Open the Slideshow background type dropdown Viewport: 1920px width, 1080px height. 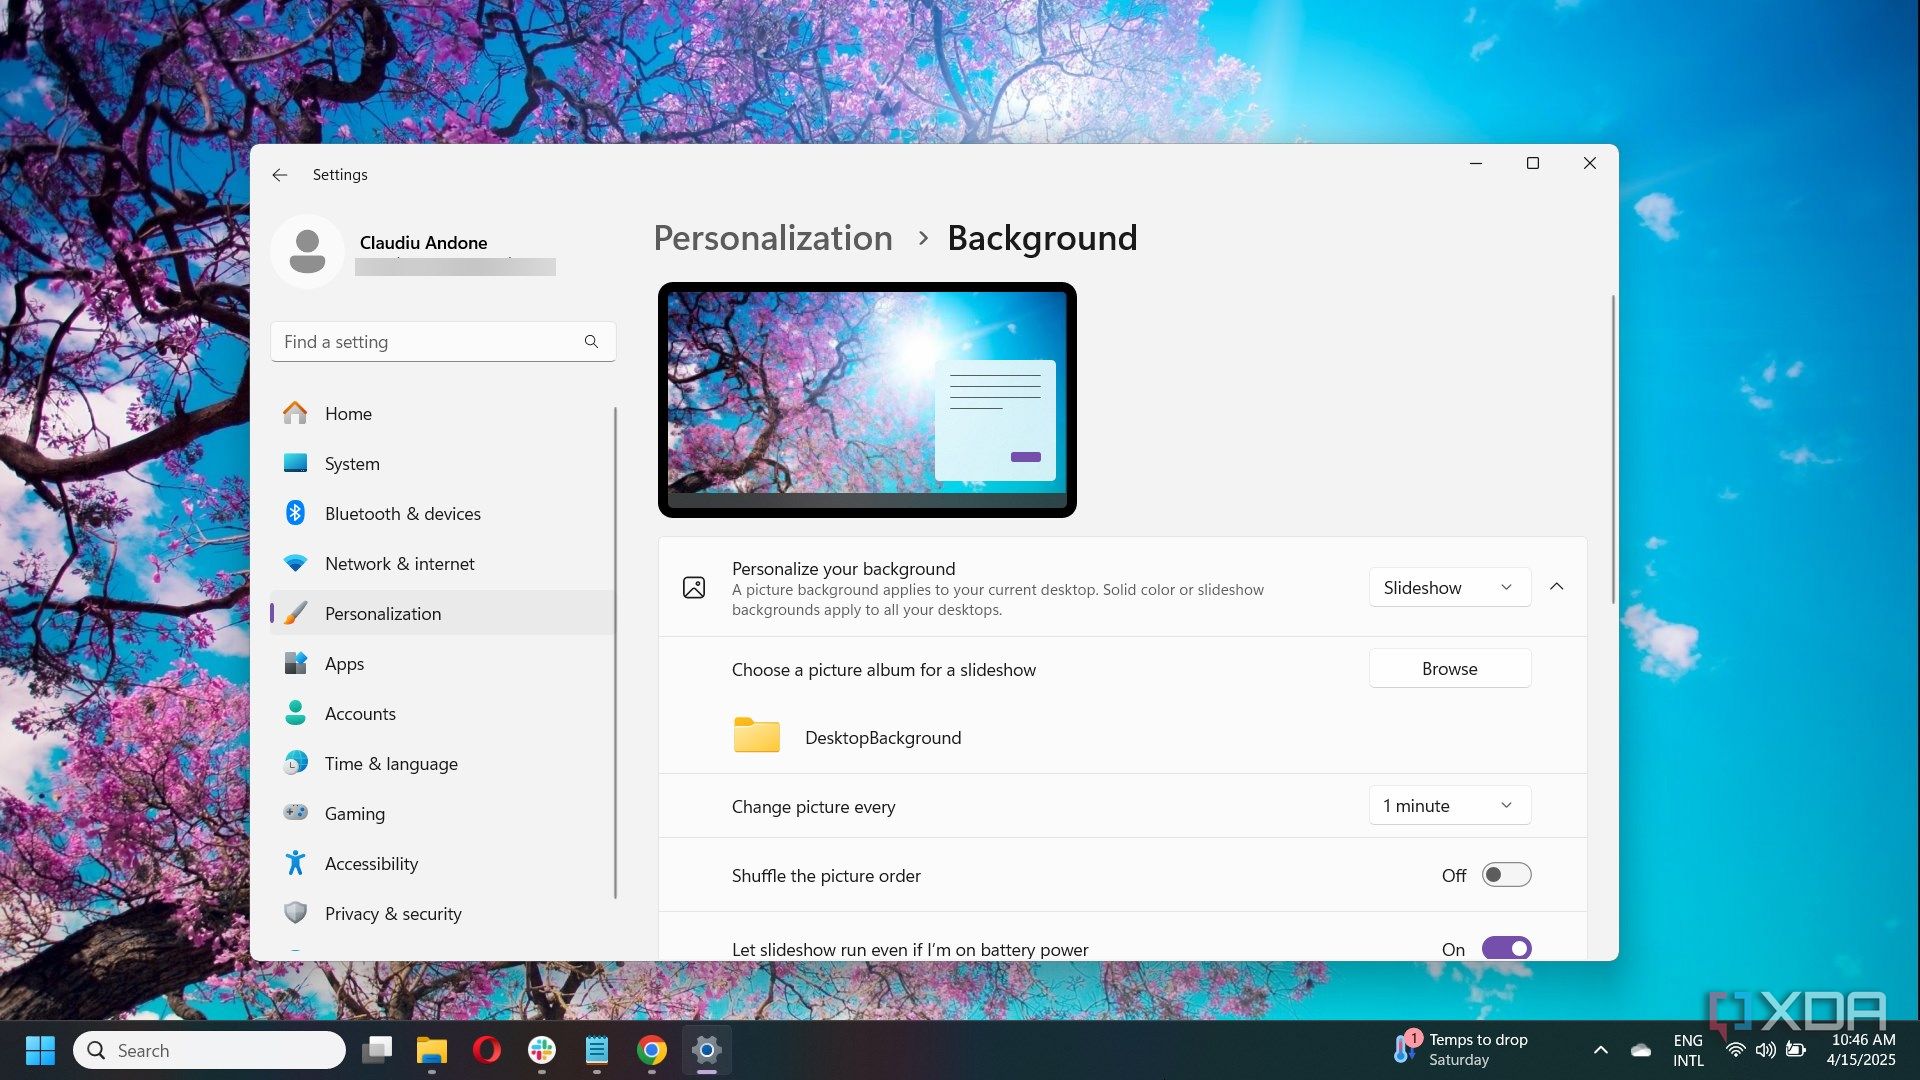[1449, 588]
